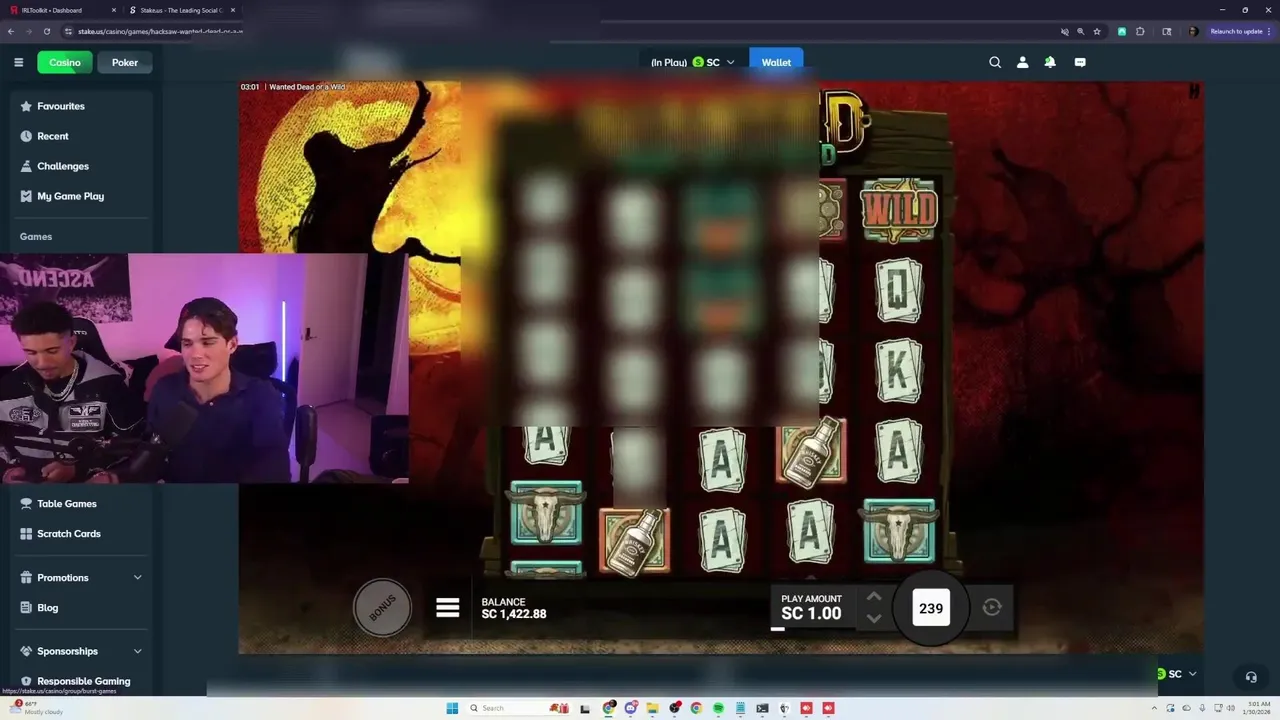Open taskbar clock and date
Viewport: 1280px width, 720px height.
point(1257,708)
